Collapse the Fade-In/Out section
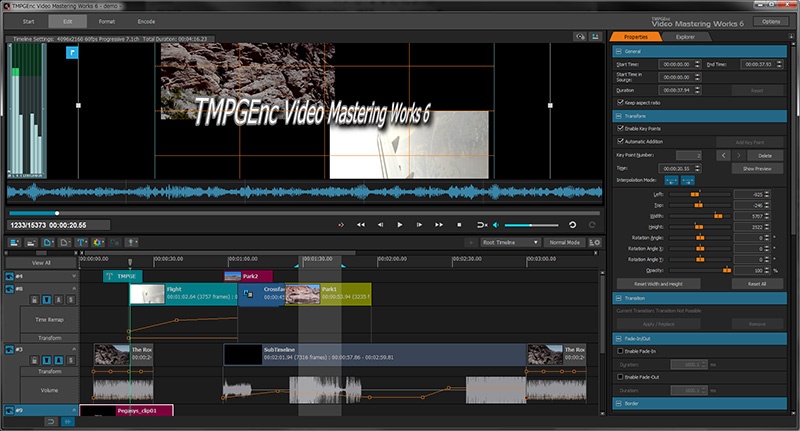The width and height of the screenshot is (800, 431). click(x=618, y=339)
